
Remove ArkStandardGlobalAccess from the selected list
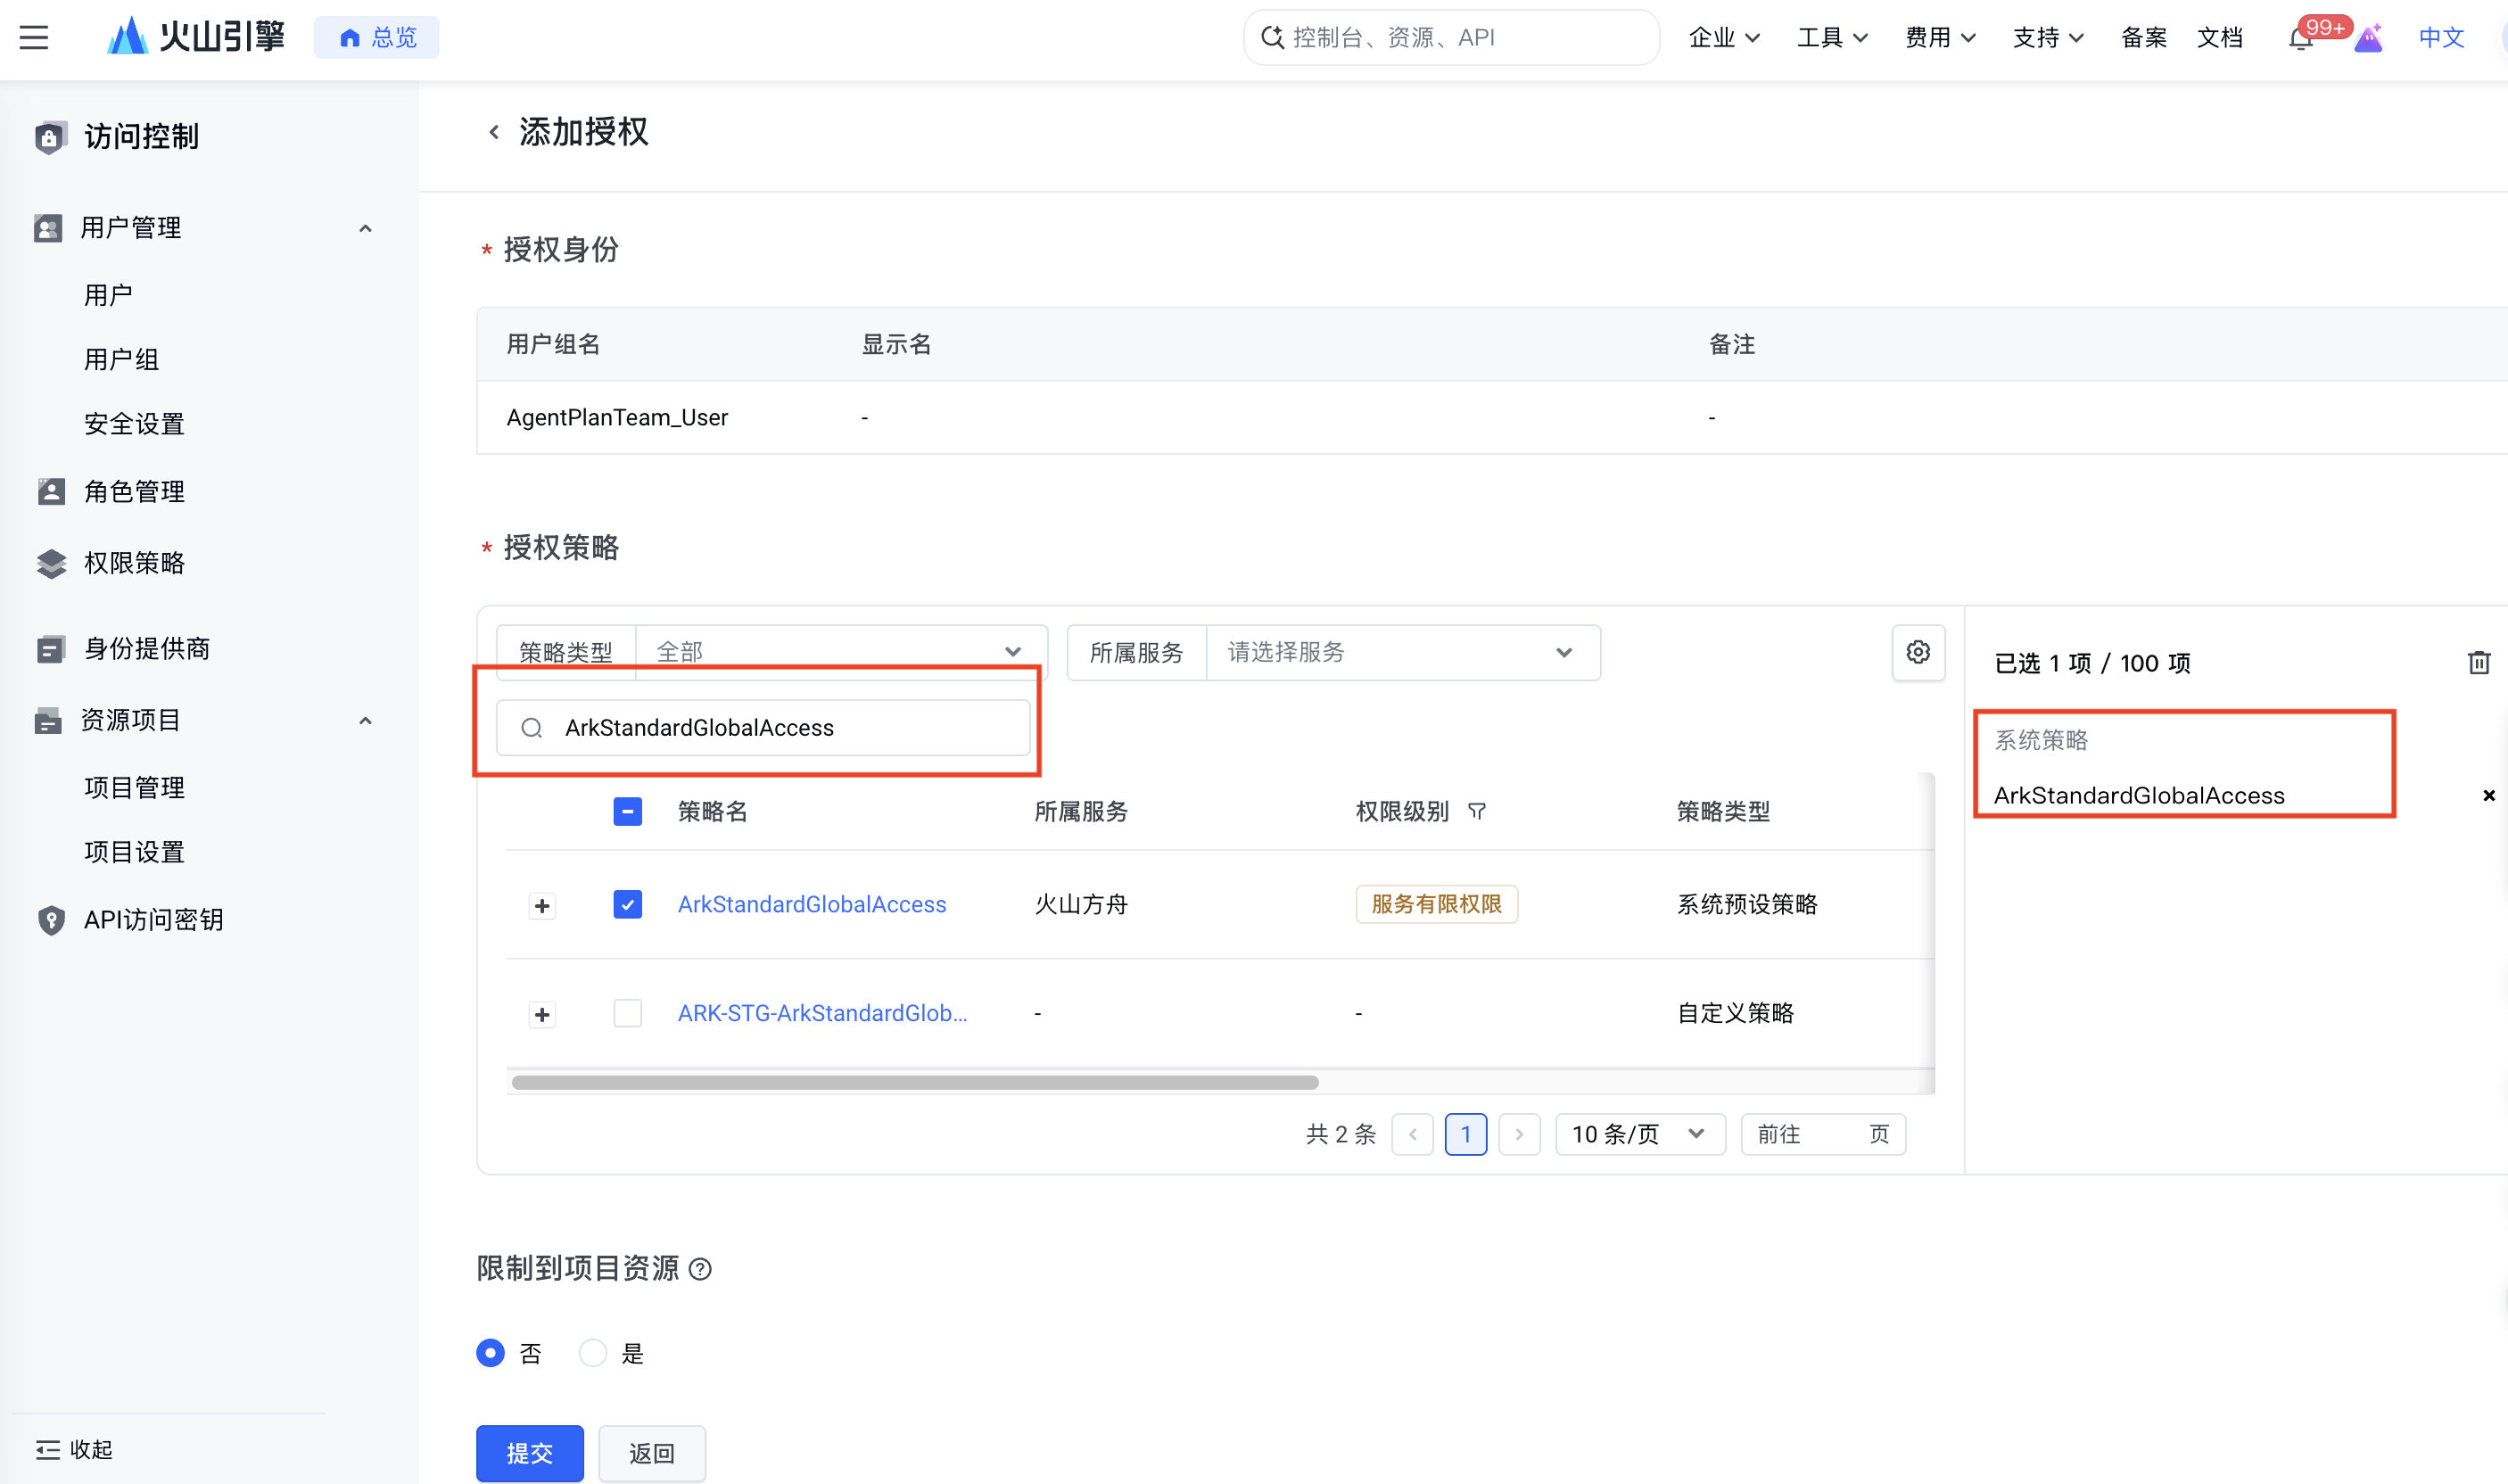(2489, 796)
